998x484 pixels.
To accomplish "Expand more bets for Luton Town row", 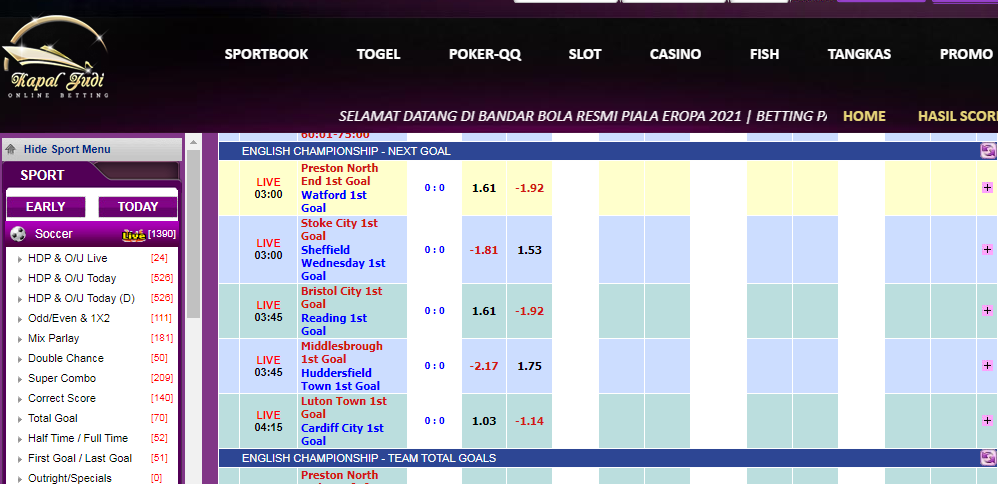I will [x=987, y=420].
